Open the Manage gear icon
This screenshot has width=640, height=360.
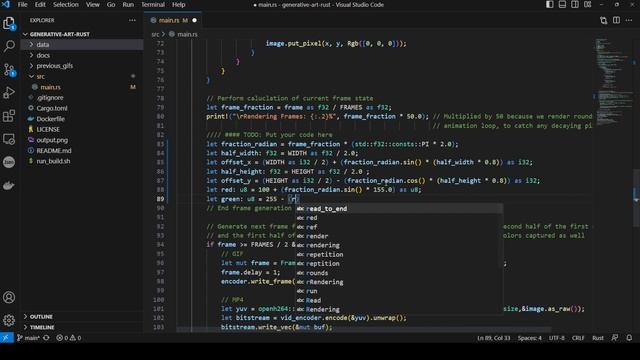tap(9, 320)
